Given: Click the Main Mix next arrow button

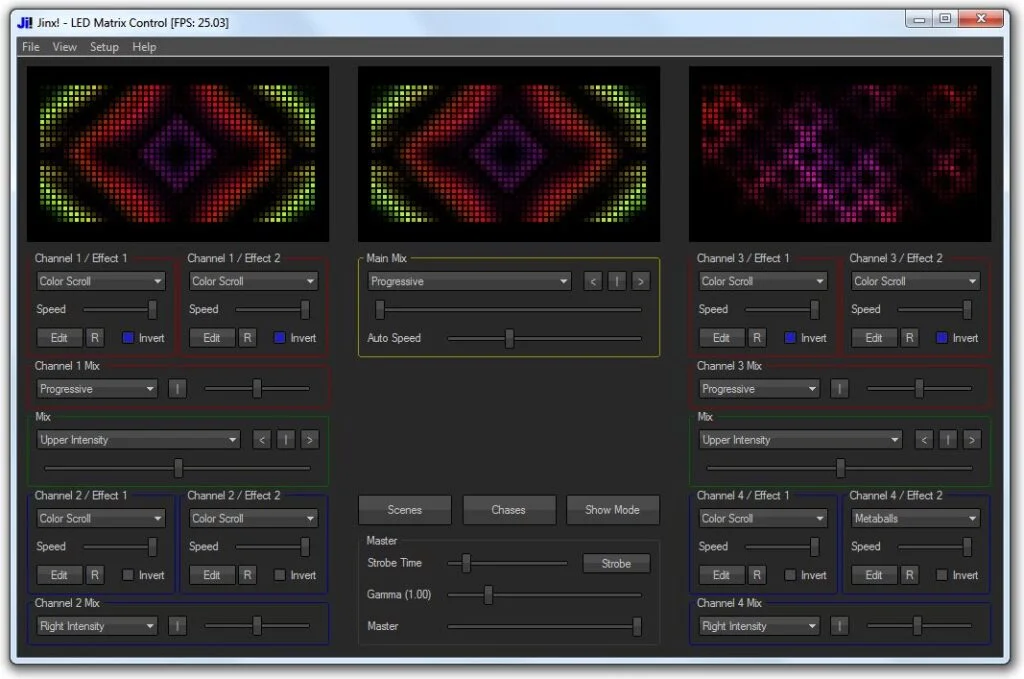Looking at the screenshot, I should pyautogui.click(x=641, y=281).
